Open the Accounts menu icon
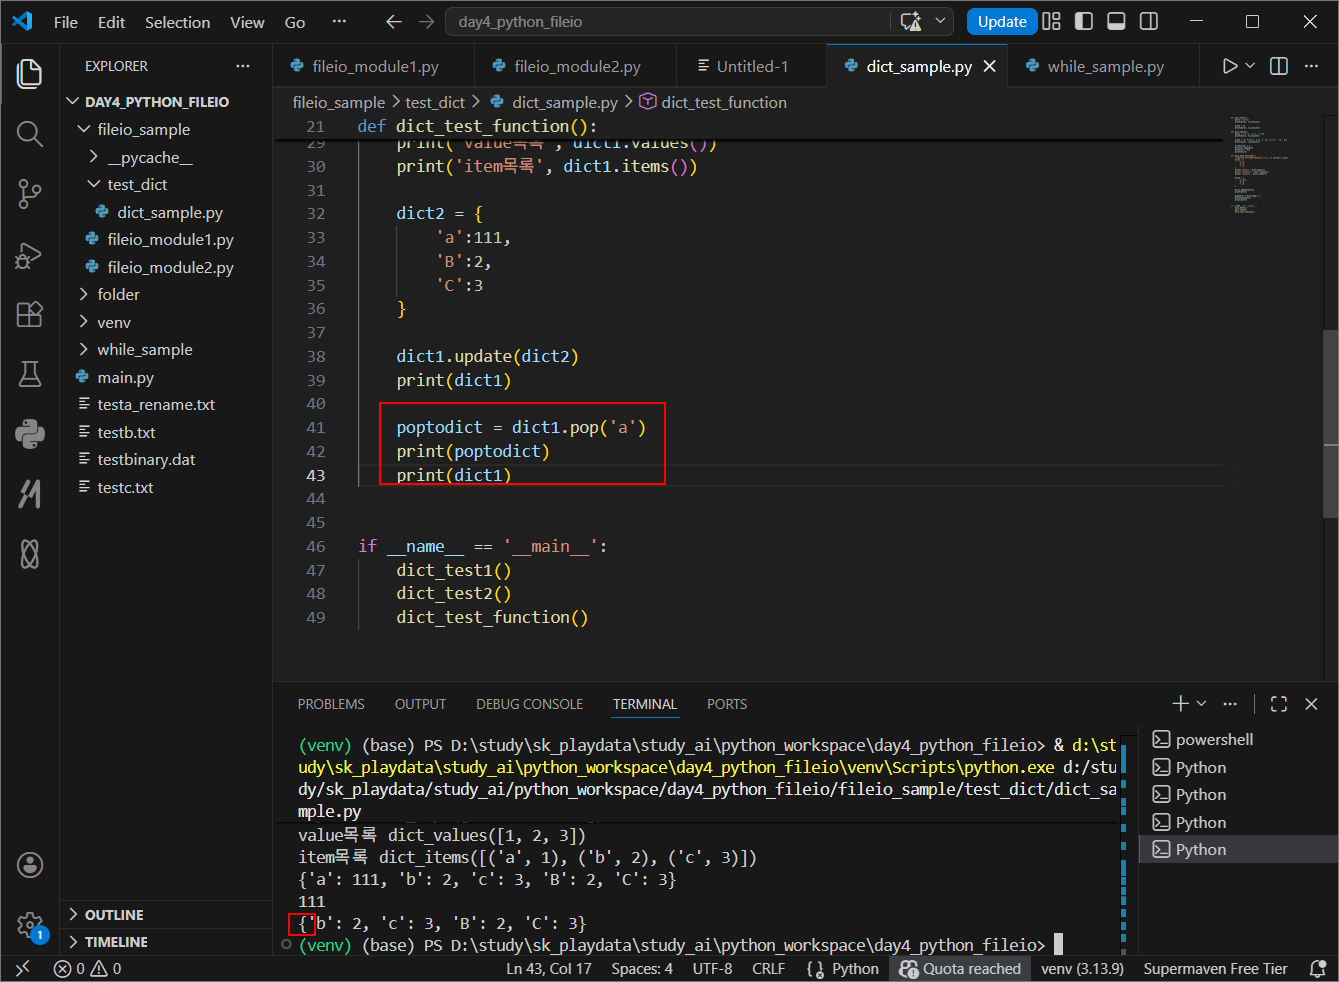This screenshot has height=982, width=1339. [x=30, y=865]
